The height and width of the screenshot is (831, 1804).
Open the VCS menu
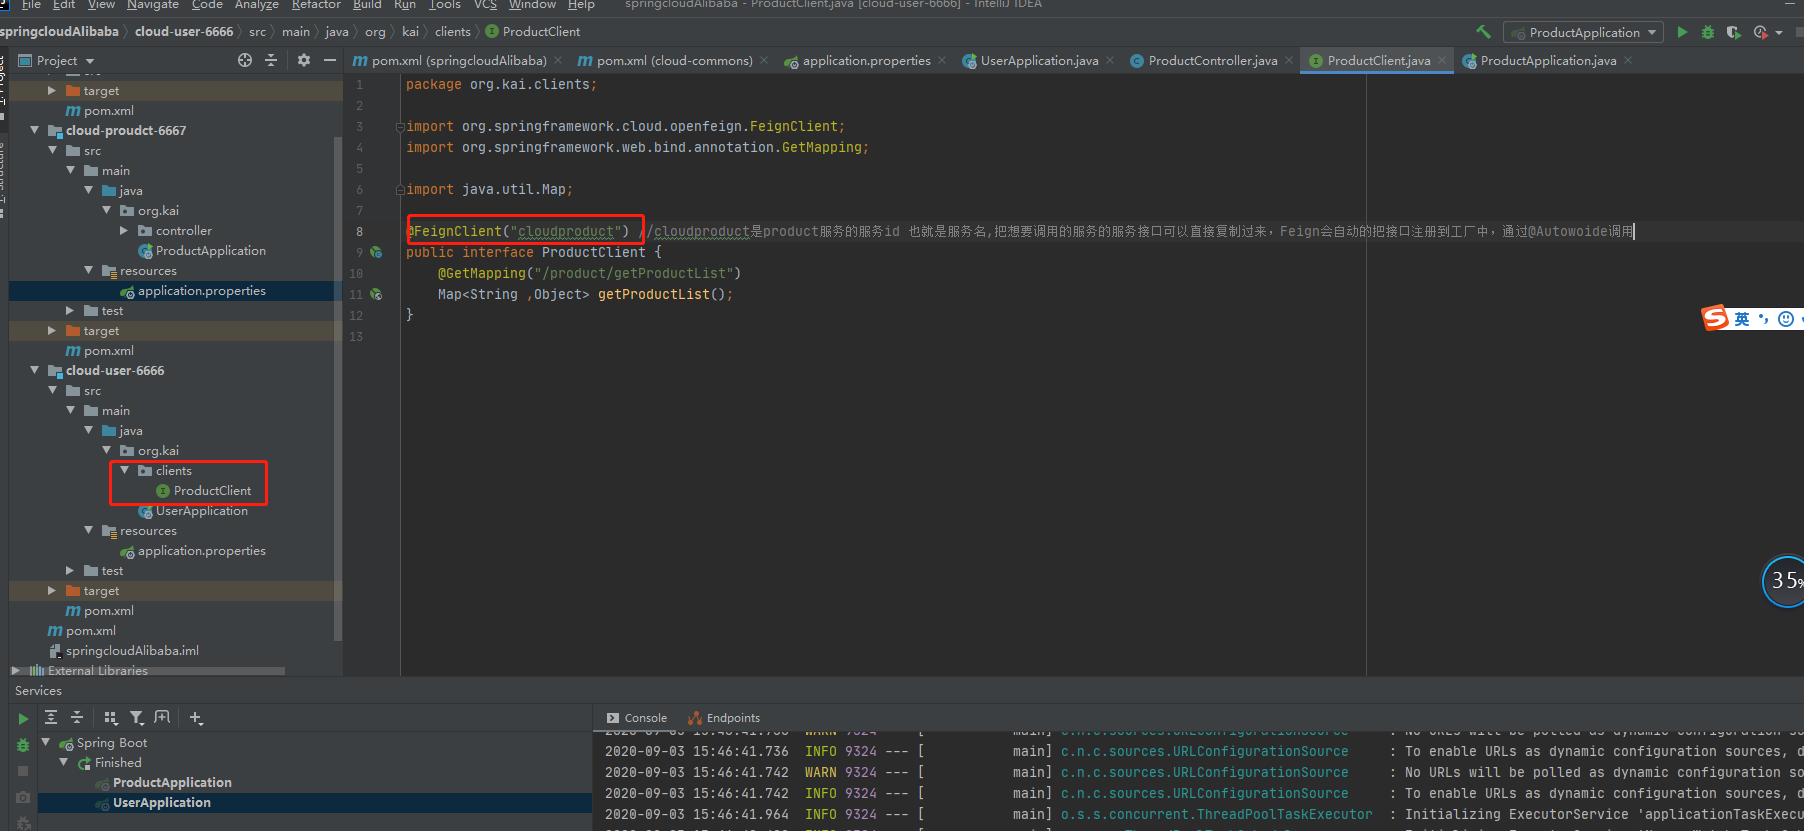(485, 5)
